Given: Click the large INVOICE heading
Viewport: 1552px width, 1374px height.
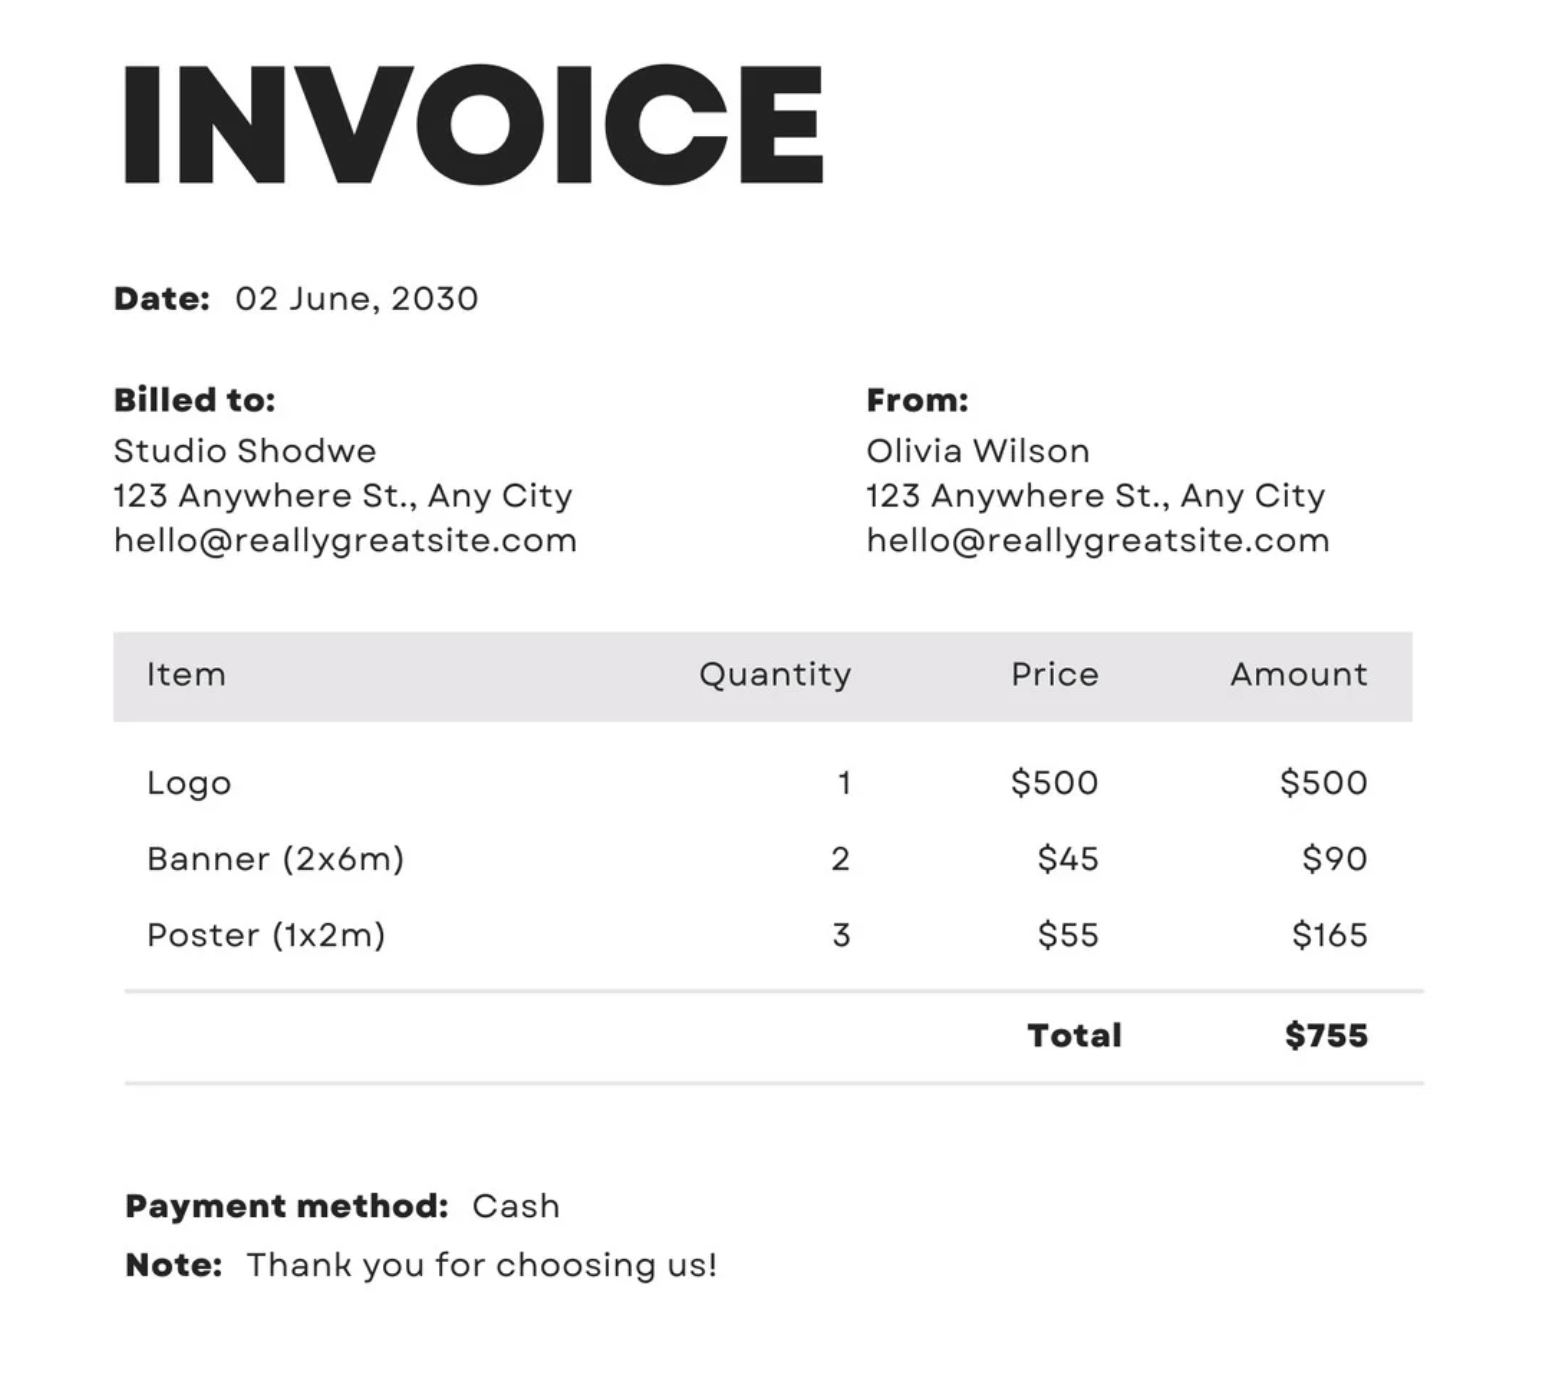Looking at the screenshot, I should pos(472,125).
